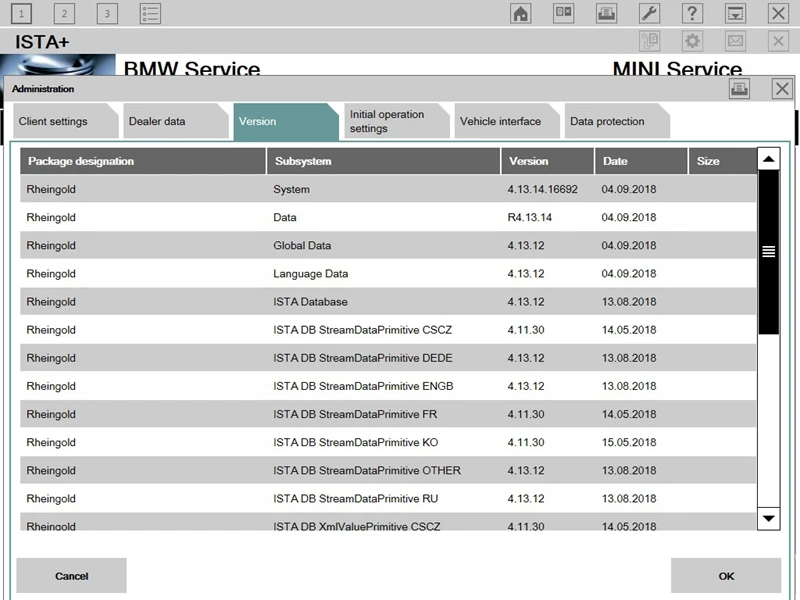This screenshot has height=600, width=800.
Task: Open the help question mark icon
Action: pos(692,13)
